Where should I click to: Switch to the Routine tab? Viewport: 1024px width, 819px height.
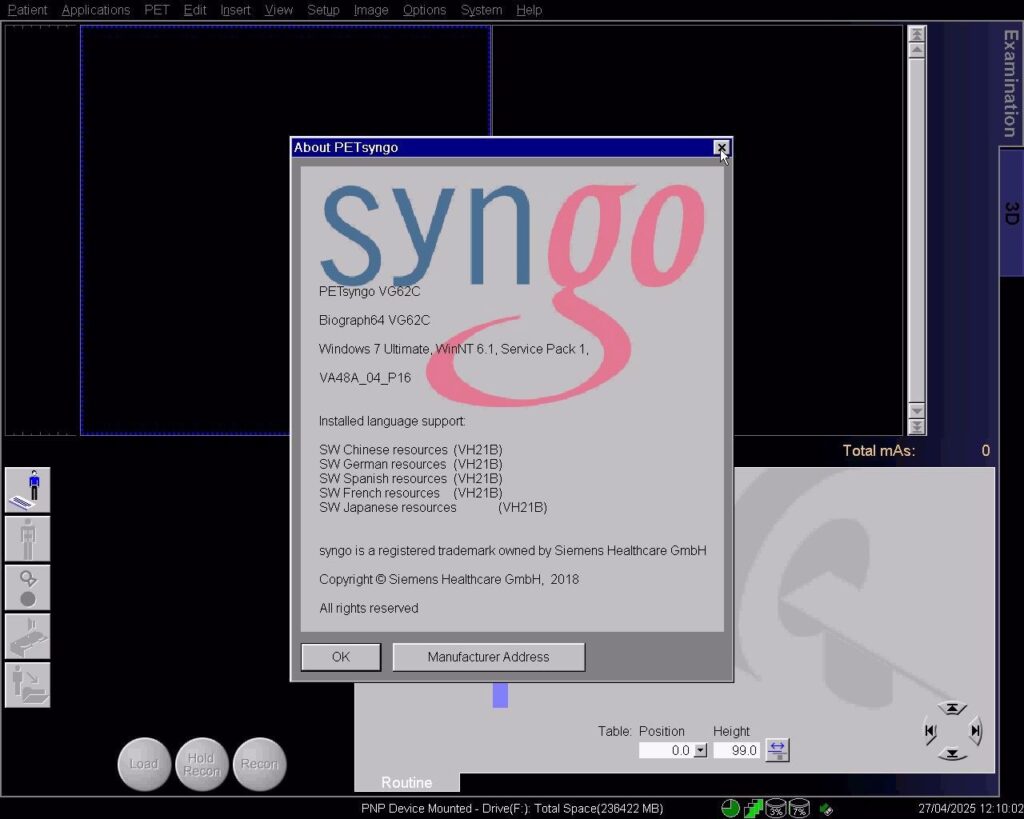[x=406, y=782]
